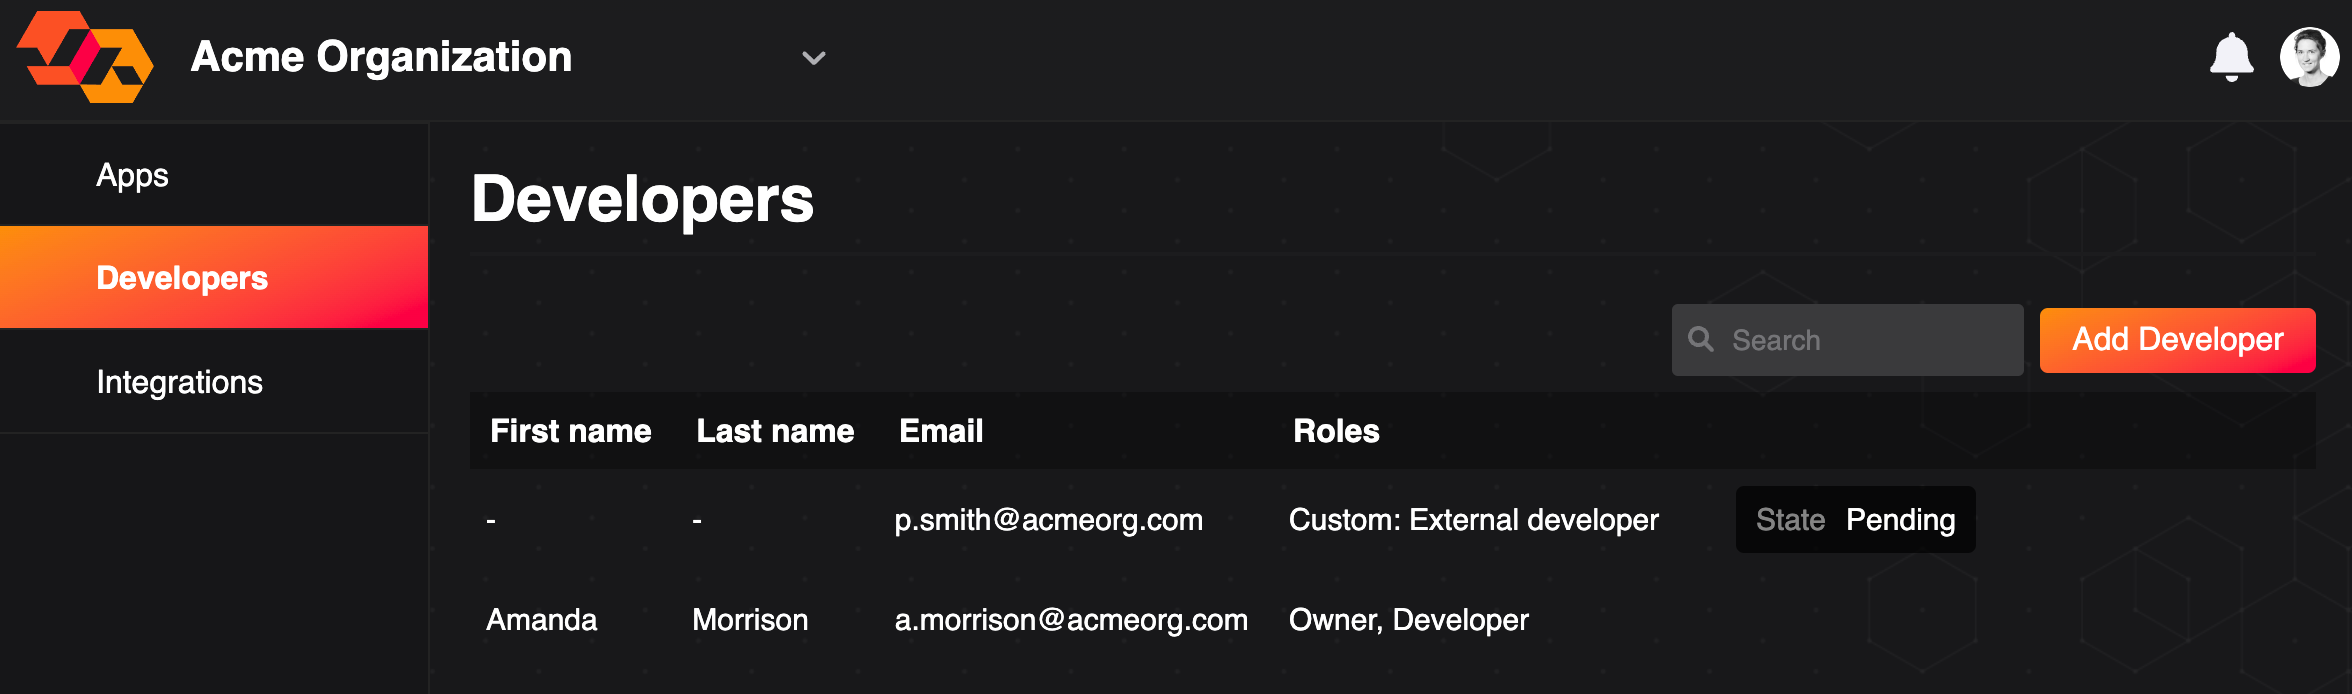Click the Acme Organization title
2352x694 pixels.
pos(381,57)
